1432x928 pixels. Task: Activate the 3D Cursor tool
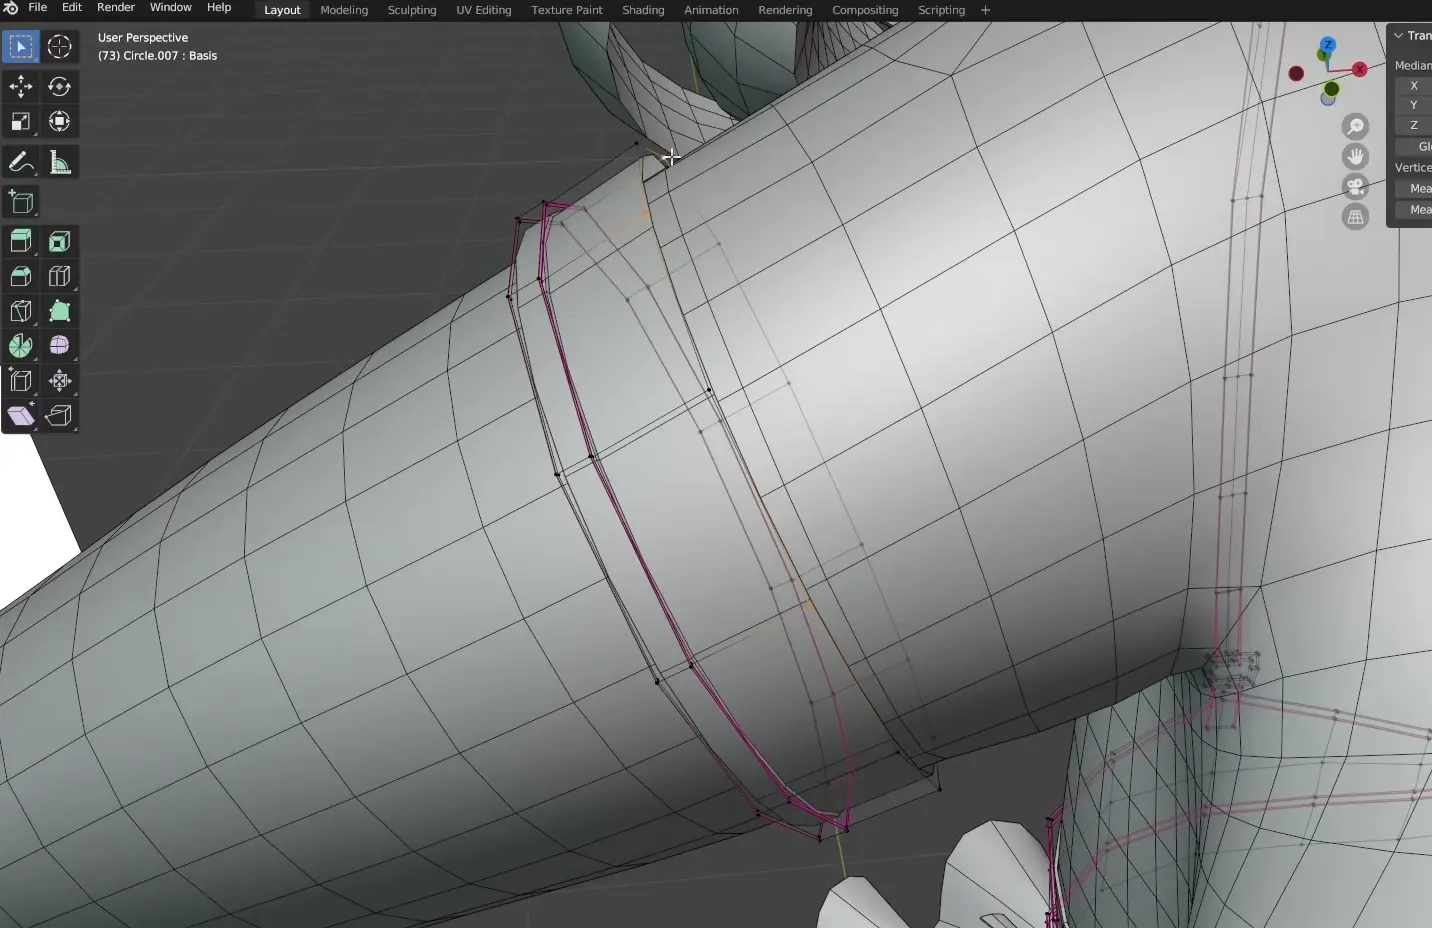[x=59, y=47]
